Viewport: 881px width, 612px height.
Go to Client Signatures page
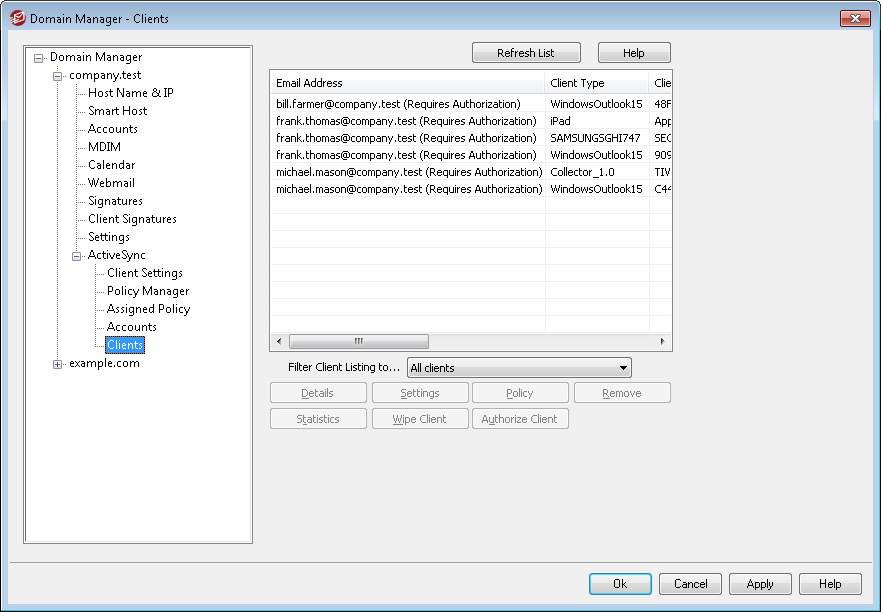point(132,219)
